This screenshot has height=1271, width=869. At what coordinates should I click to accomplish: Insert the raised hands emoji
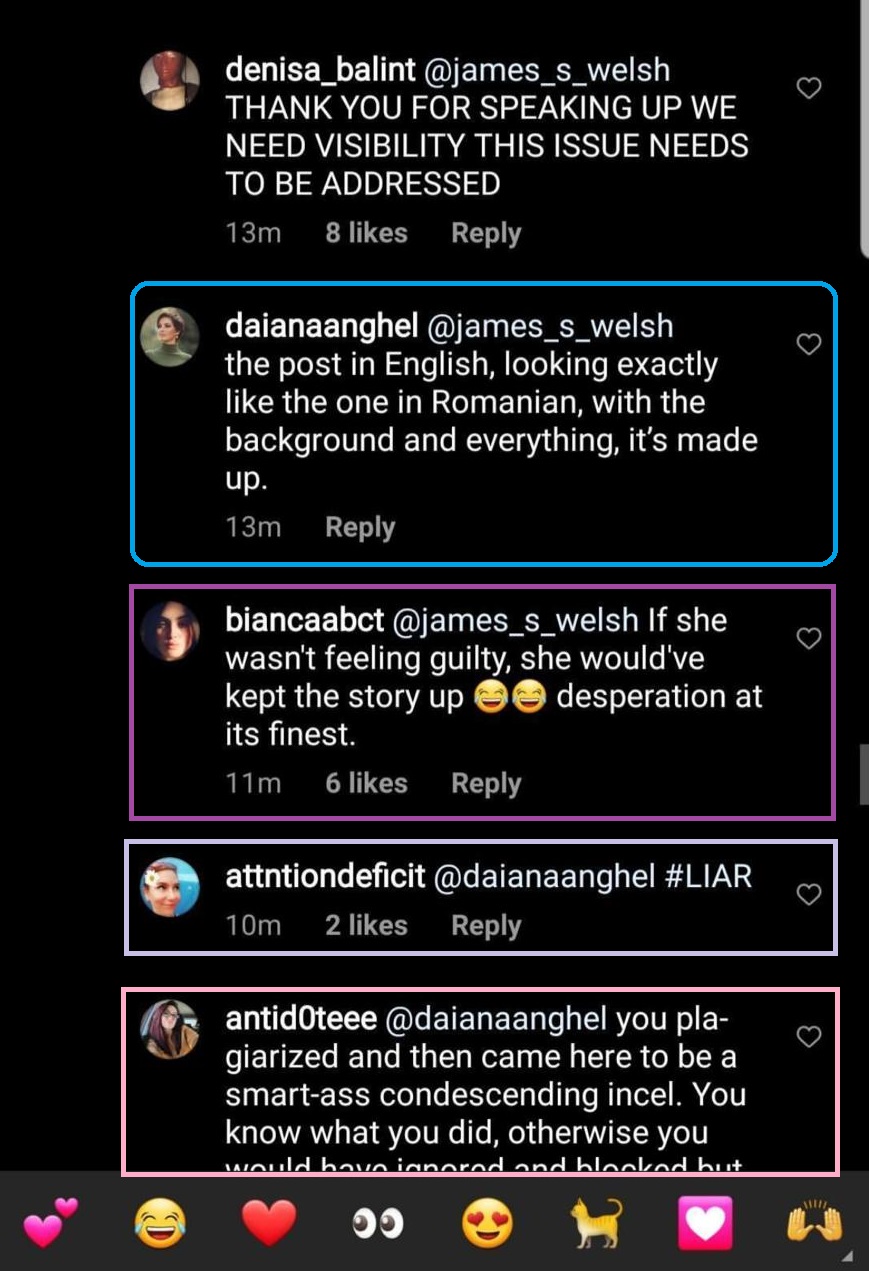click(815, 1224)
